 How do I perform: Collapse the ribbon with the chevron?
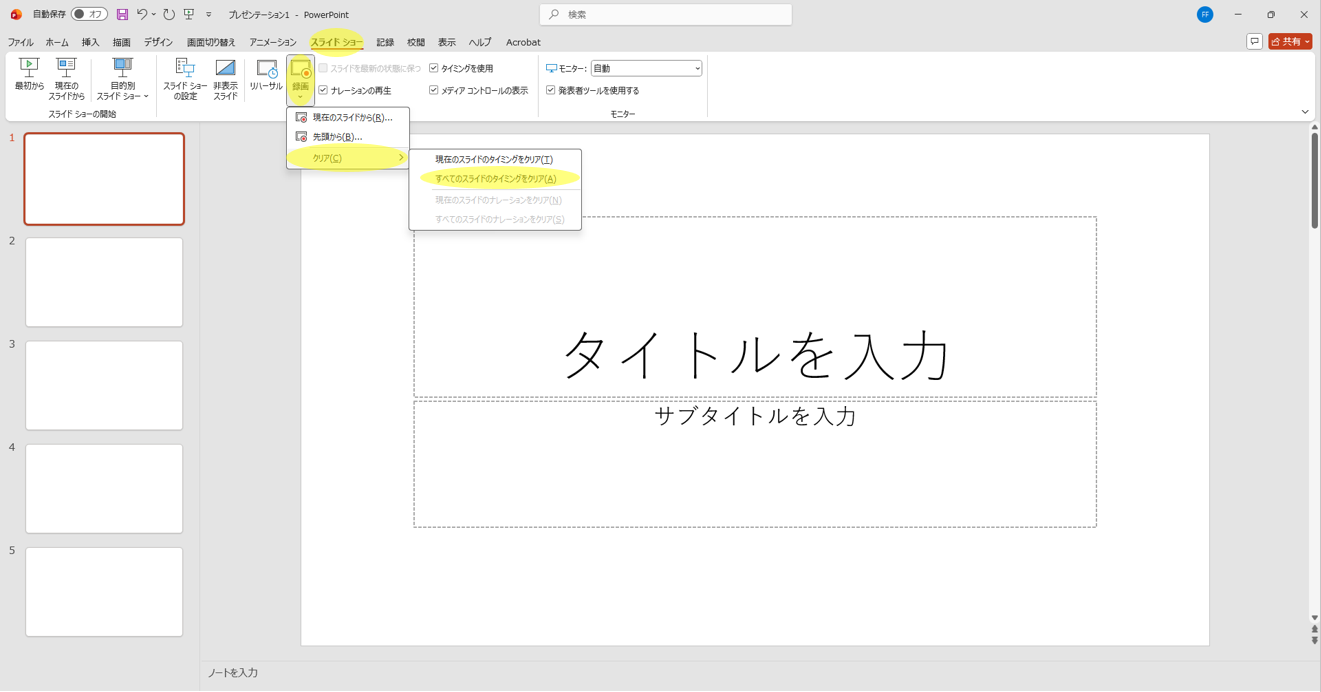pos(1304,112)
